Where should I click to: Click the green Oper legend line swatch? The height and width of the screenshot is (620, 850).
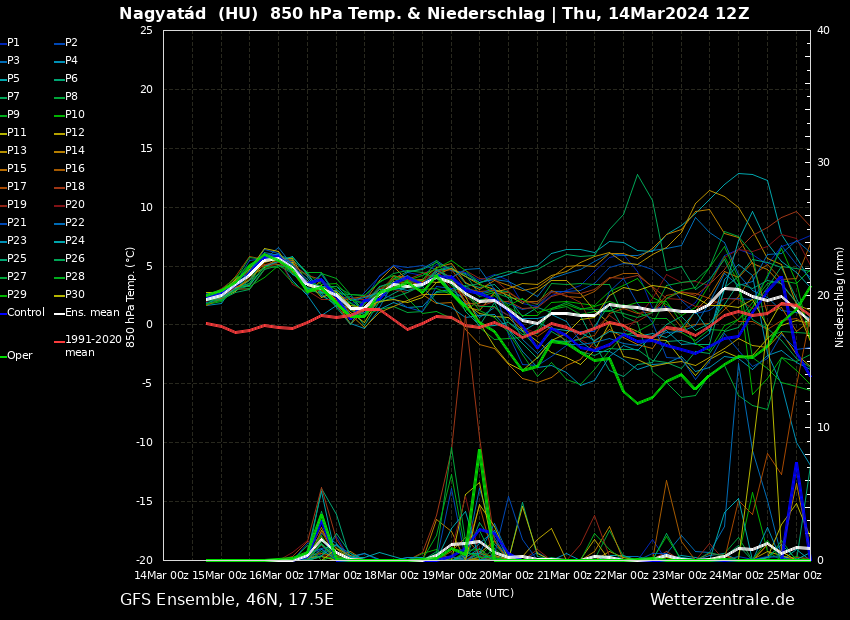click(x=3, y=356)
